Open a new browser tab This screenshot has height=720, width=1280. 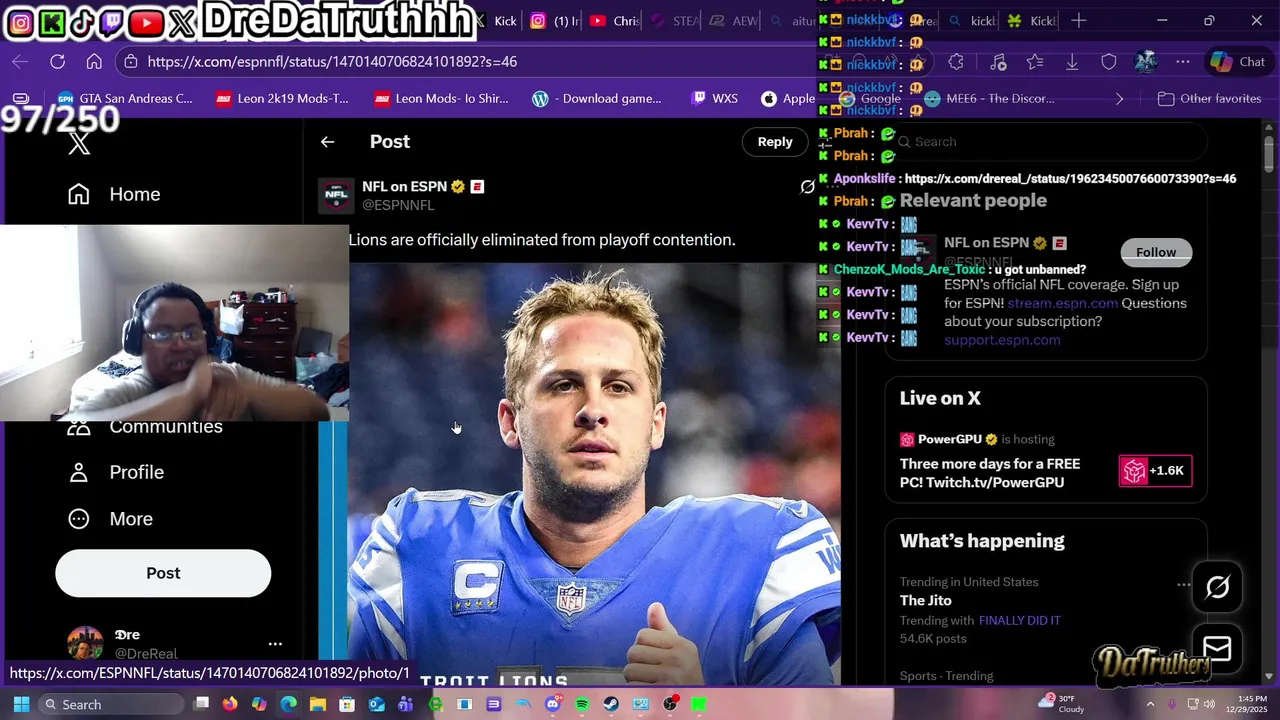point(1078,20)
